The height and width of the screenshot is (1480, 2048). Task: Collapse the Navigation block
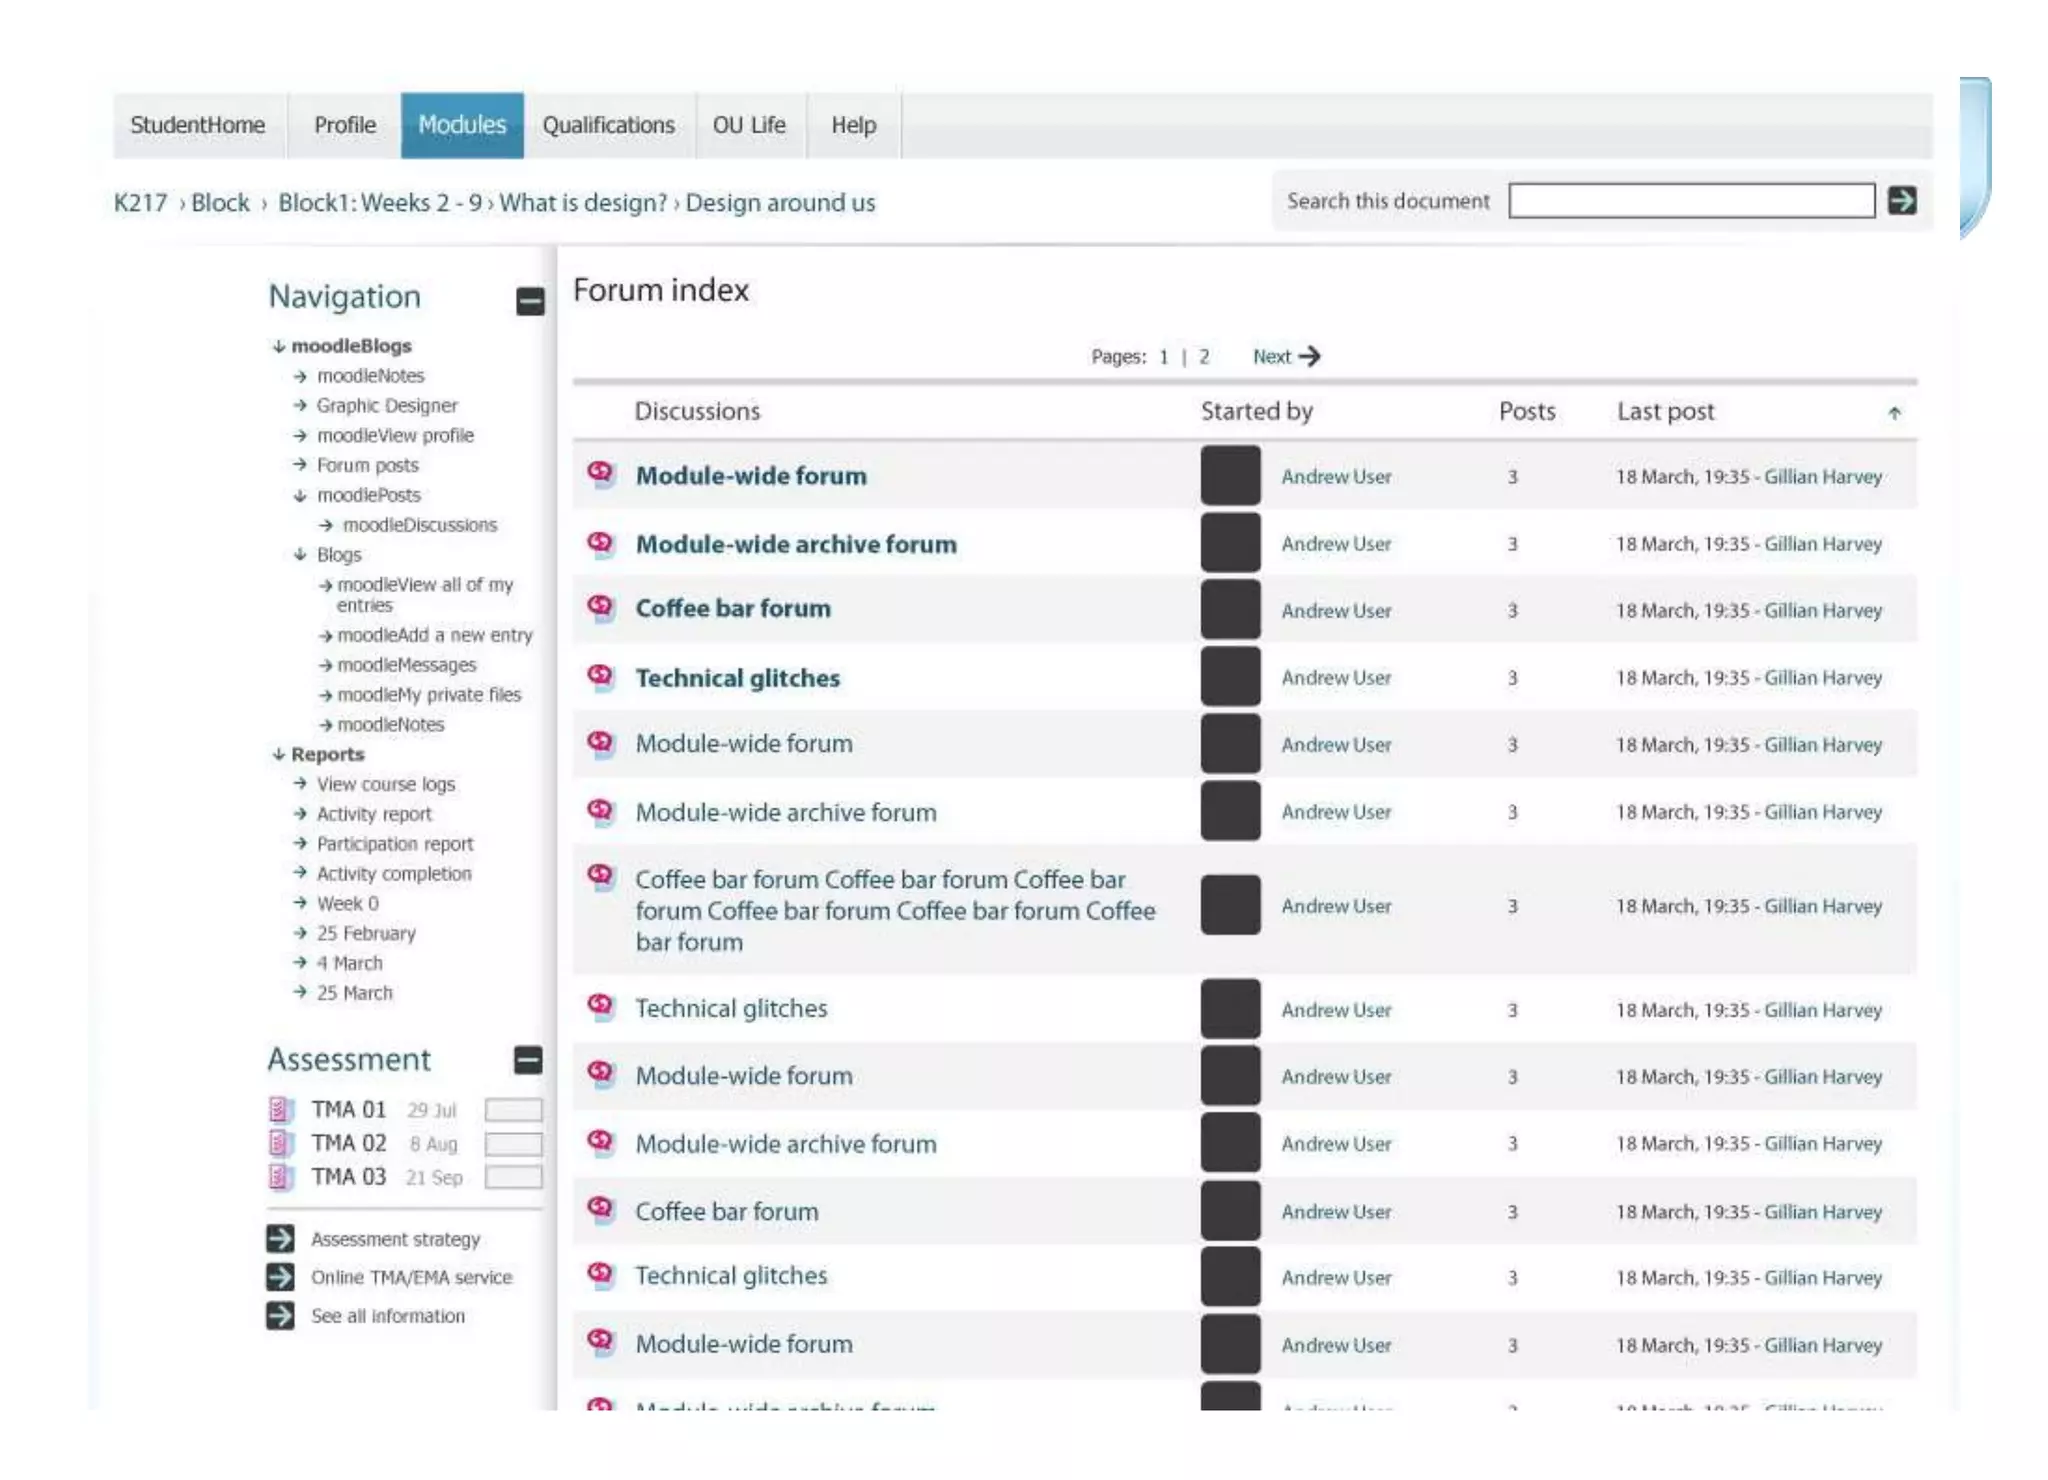point(530,301)
